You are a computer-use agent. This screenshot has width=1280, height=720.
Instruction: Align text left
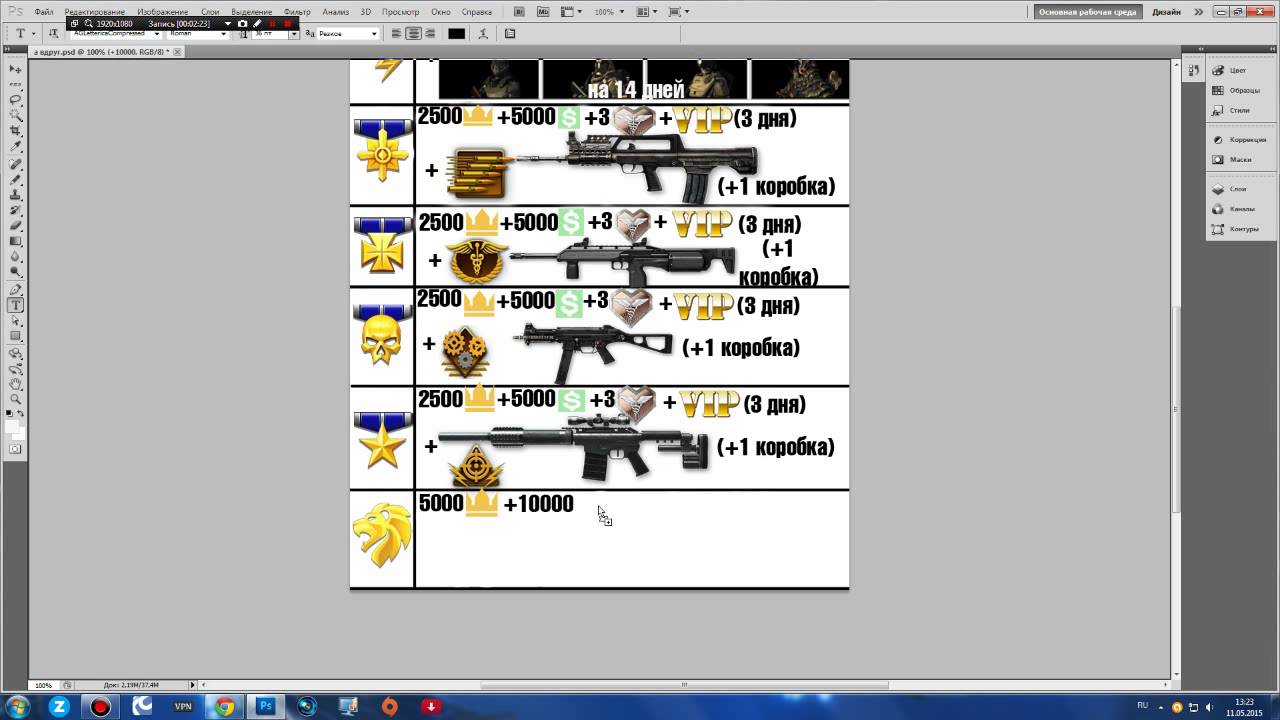pos(397,33)
